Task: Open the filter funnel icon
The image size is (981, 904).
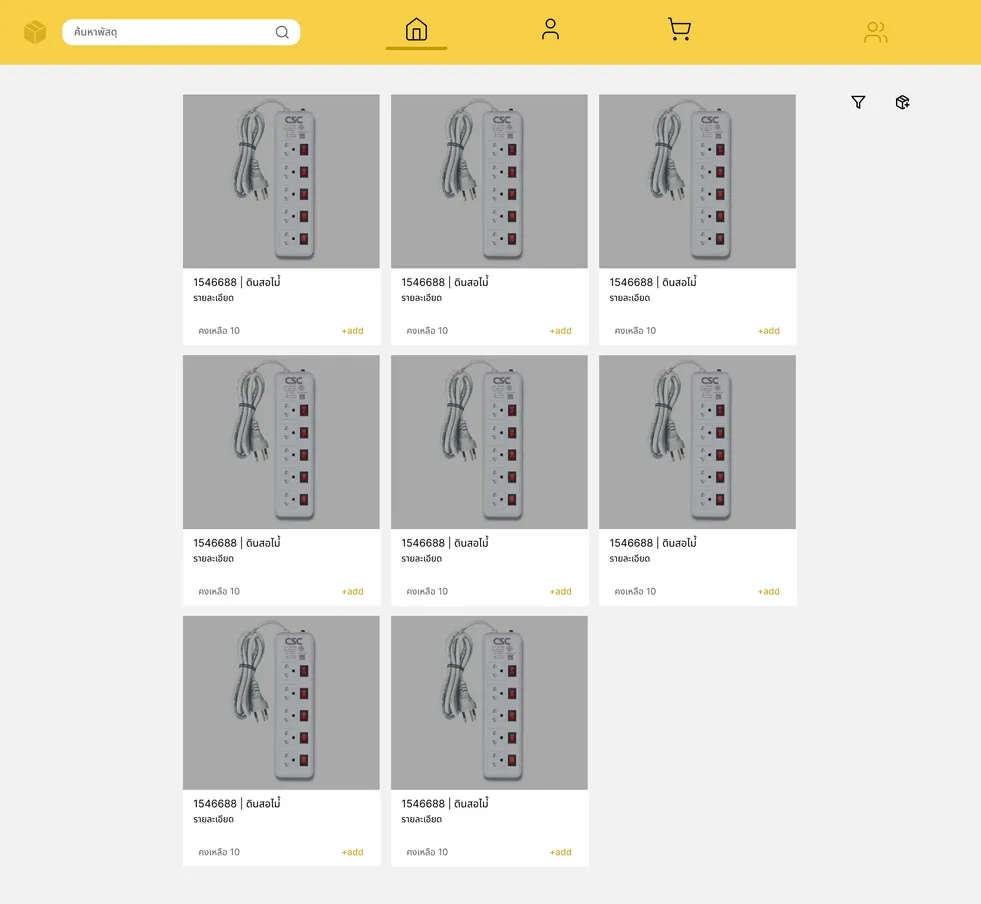Action: click(858, 102)
